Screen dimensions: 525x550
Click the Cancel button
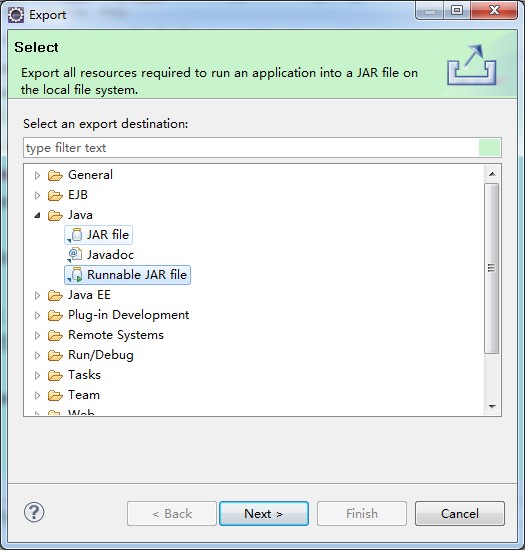coord(460,514)
